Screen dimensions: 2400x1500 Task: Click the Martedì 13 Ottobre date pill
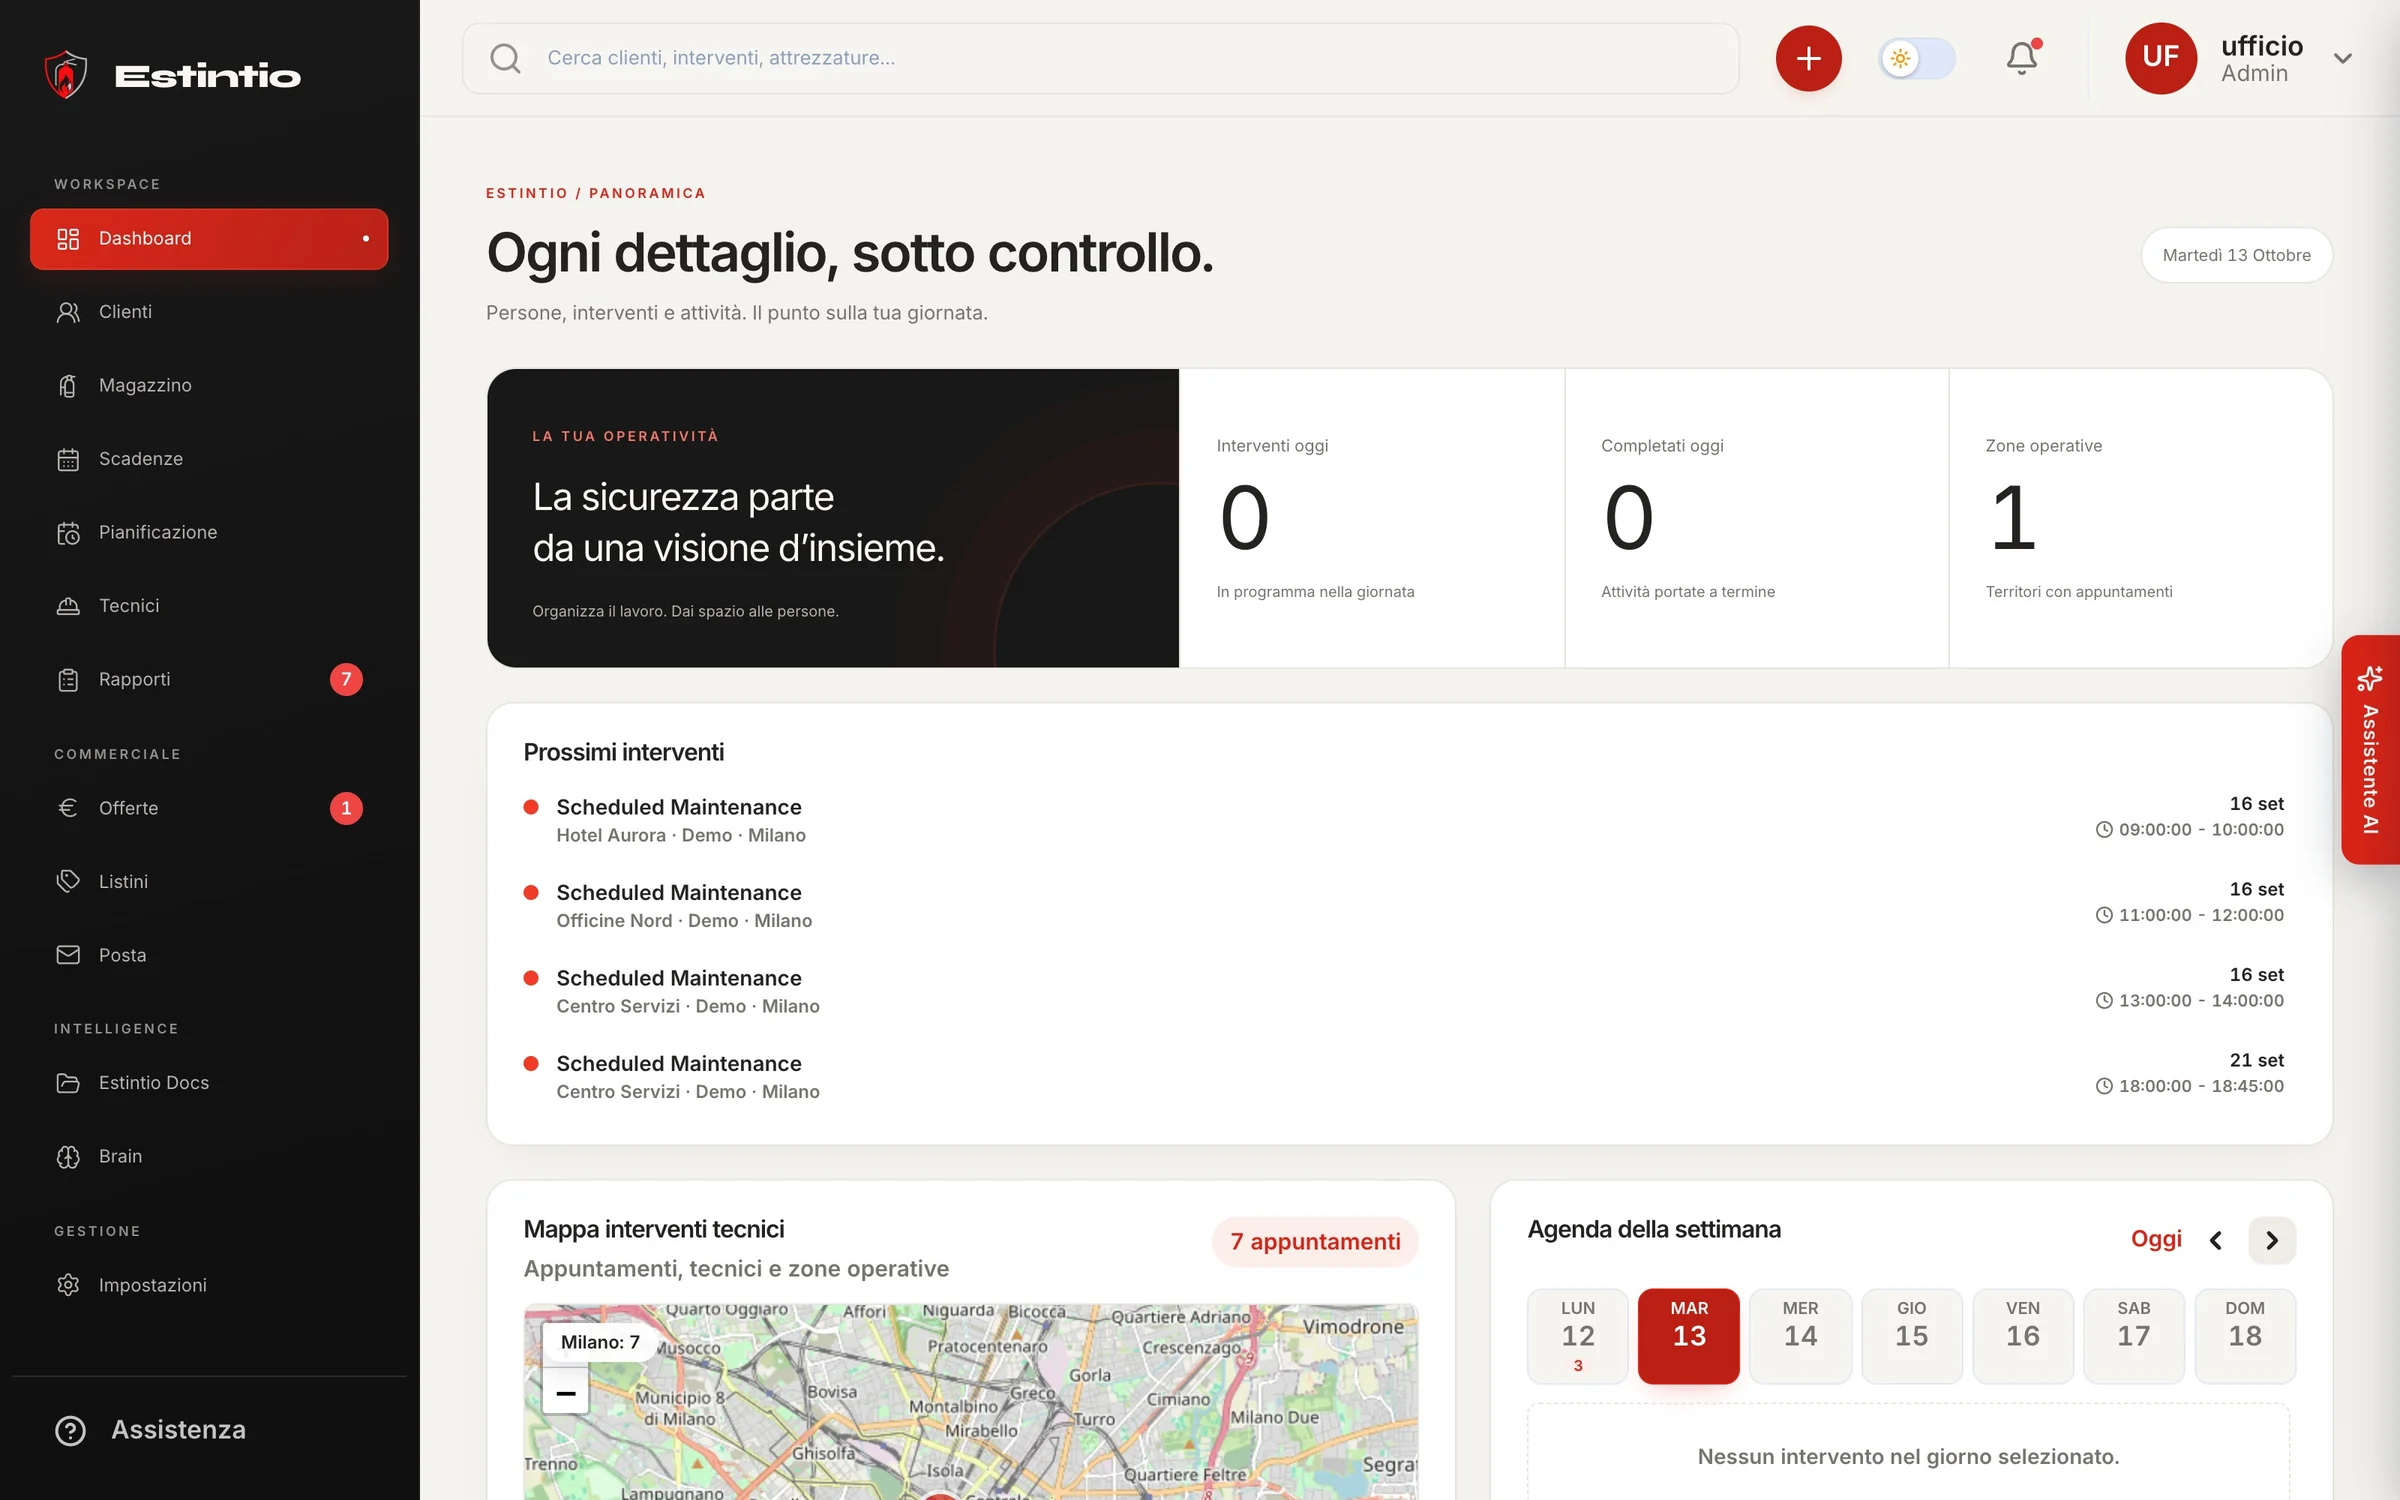pos(2236,255)
